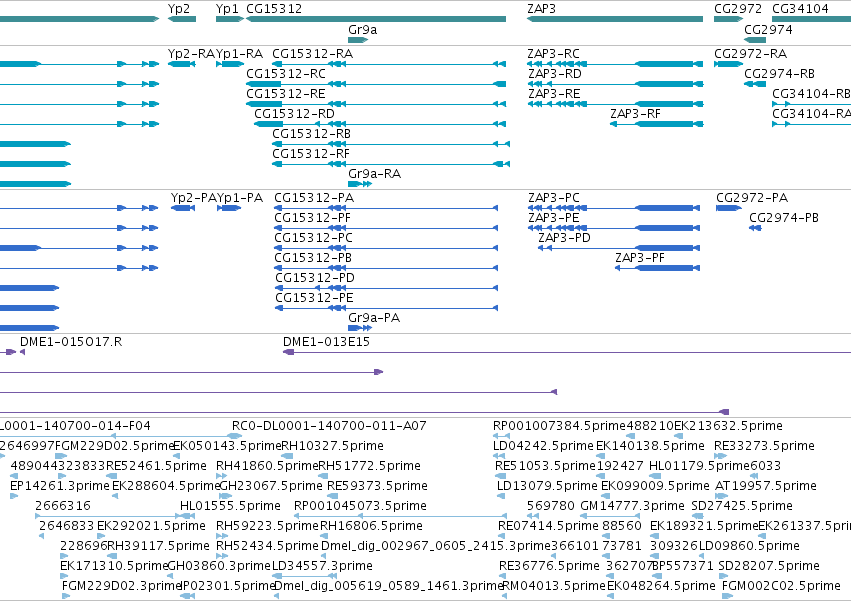The image size is (851, 601).
Task: Select transcript CG15312-RF
Action: [310, 154]
